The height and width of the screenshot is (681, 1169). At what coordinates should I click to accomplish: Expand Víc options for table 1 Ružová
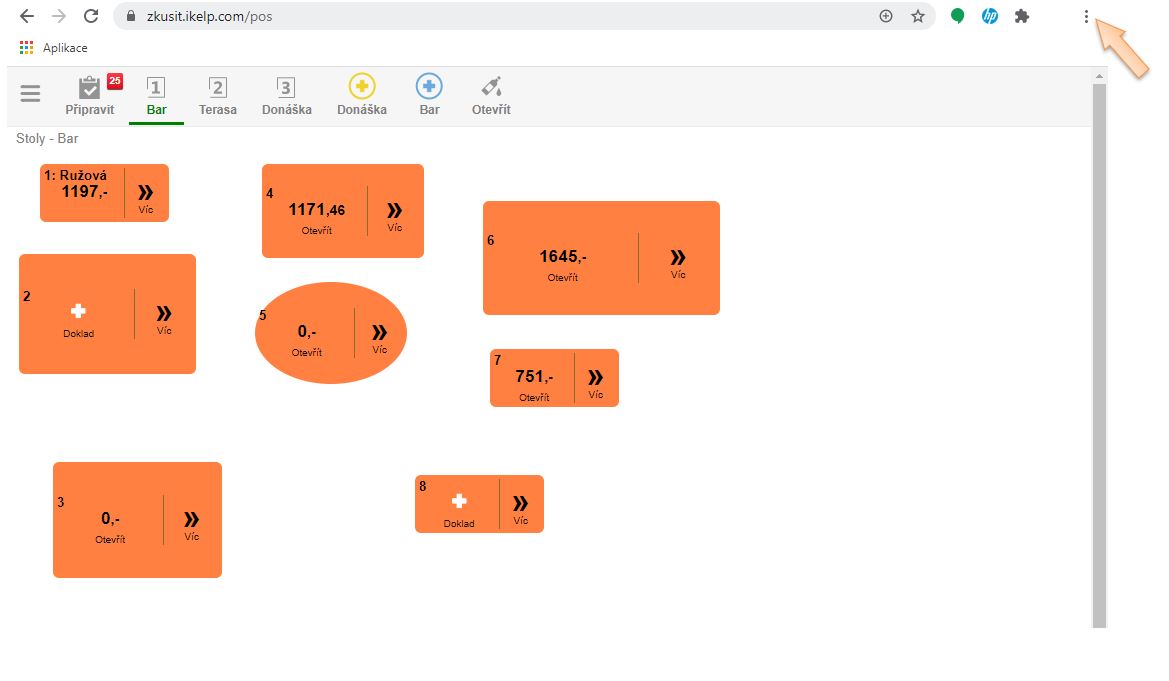146,196
